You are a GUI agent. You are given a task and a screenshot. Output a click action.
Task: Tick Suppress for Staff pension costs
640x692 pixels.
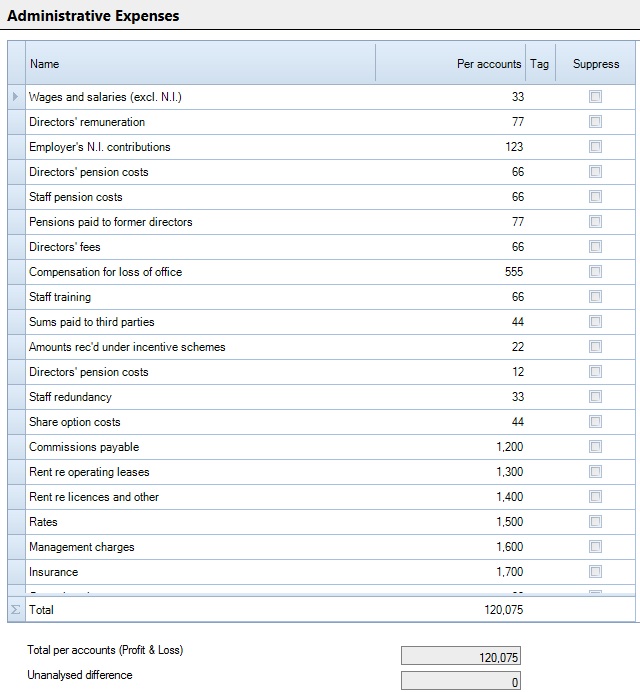[x=595, y=196]
